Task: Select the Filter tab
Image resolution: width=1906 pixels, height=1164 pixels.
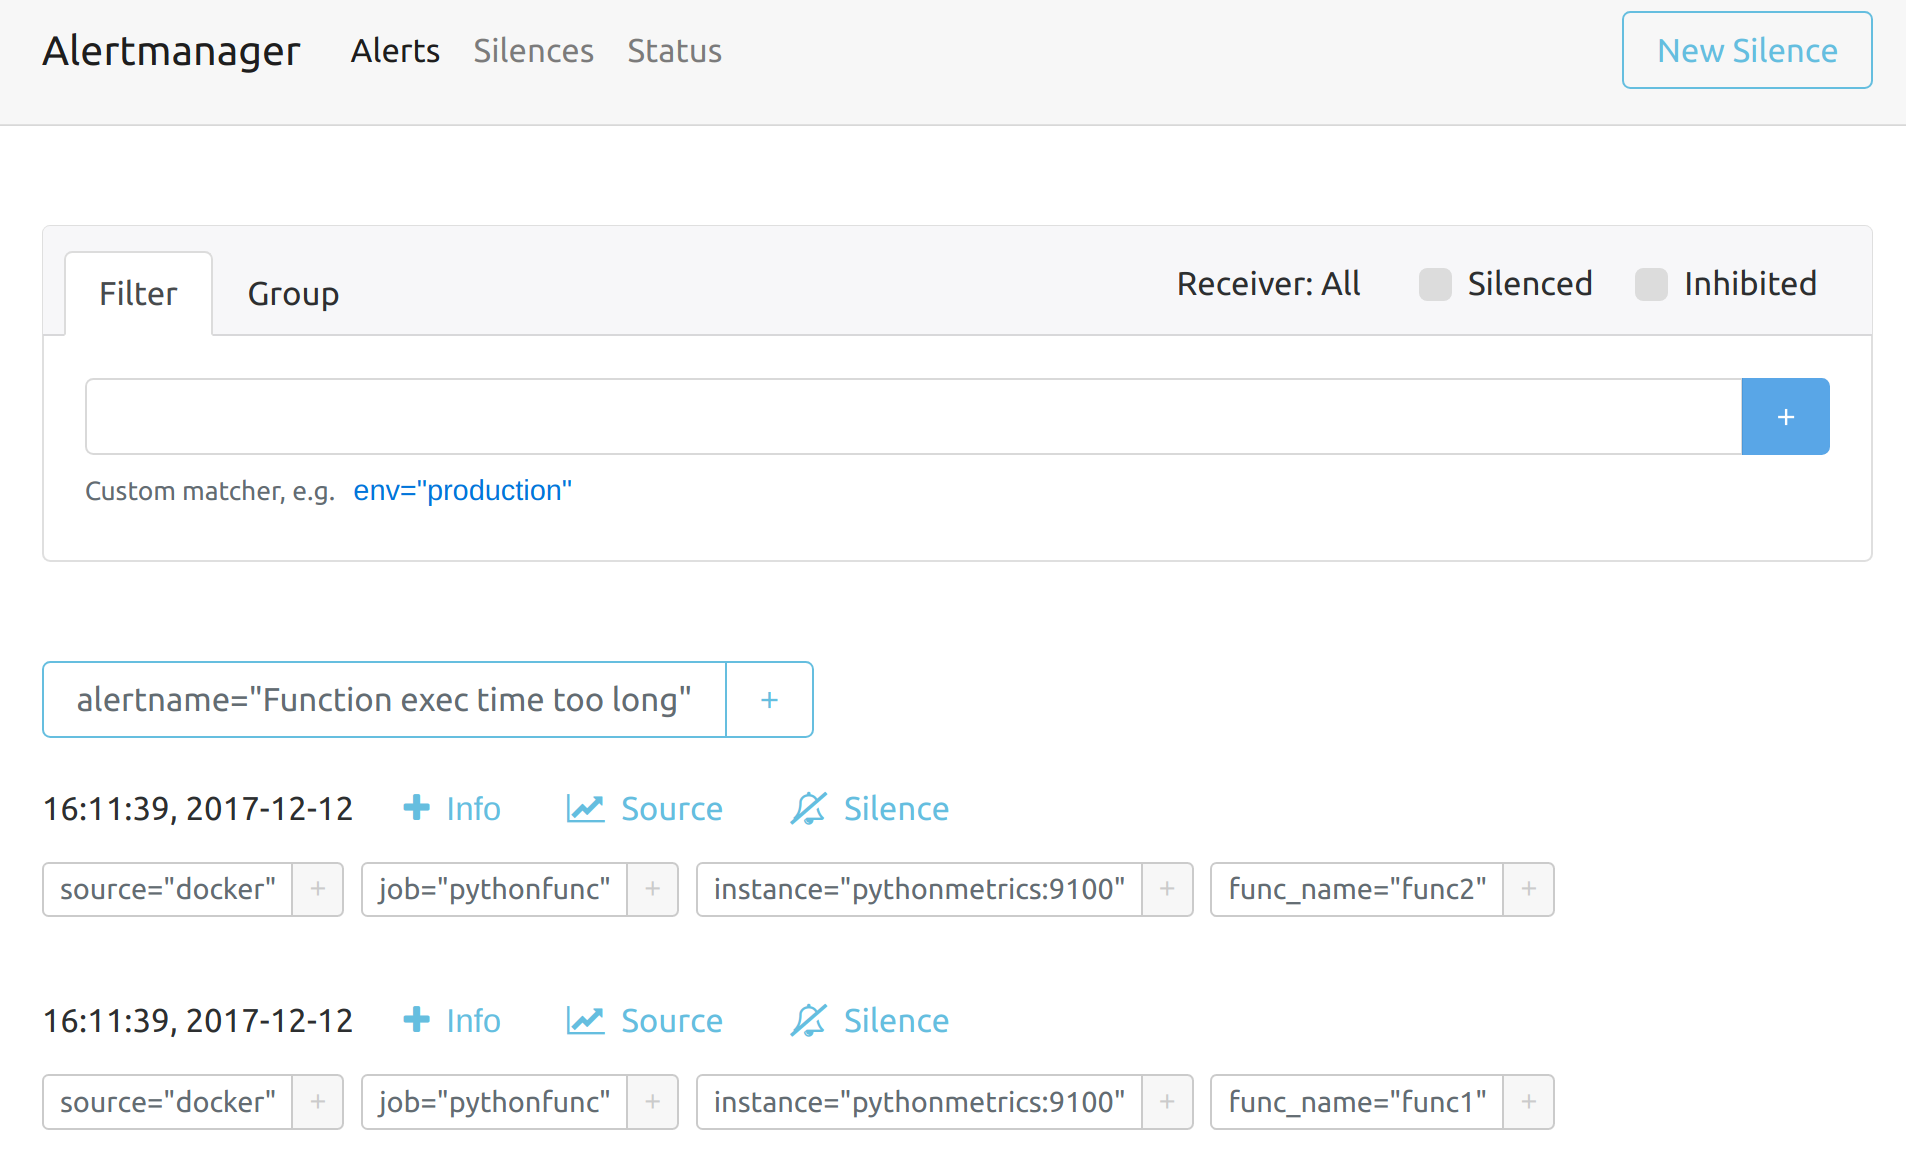Action: (x=138, y=294)
